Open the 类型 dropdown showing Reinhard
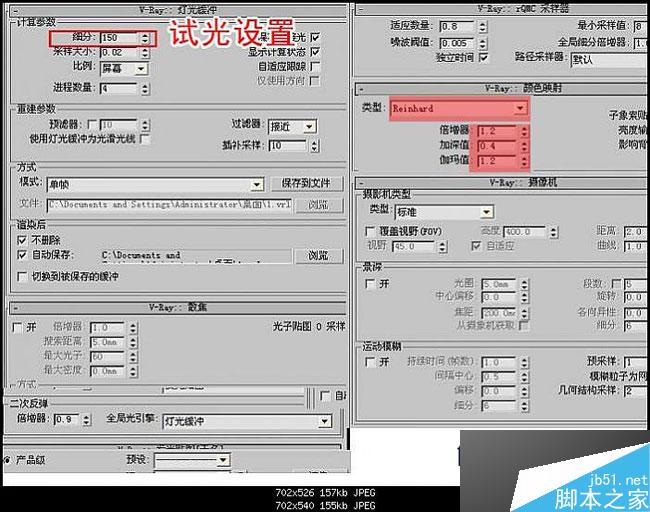Viewport: 650px width, 512px height. point(459,109)
